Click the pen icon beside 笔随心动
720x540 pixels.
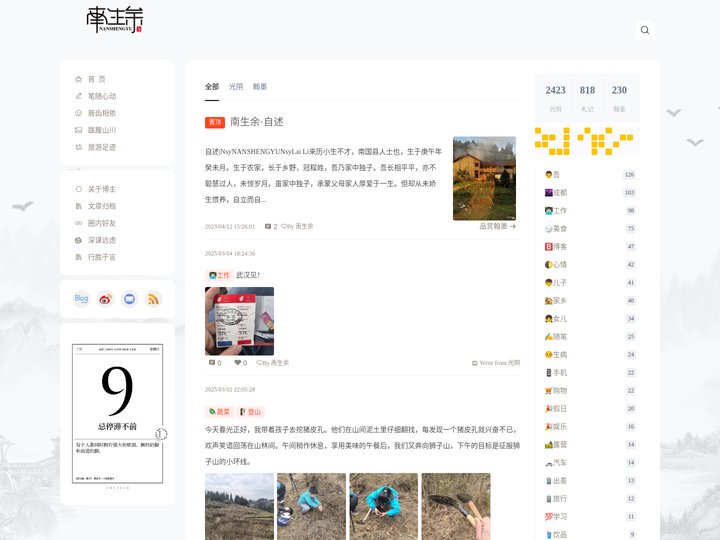coord(79,96)
